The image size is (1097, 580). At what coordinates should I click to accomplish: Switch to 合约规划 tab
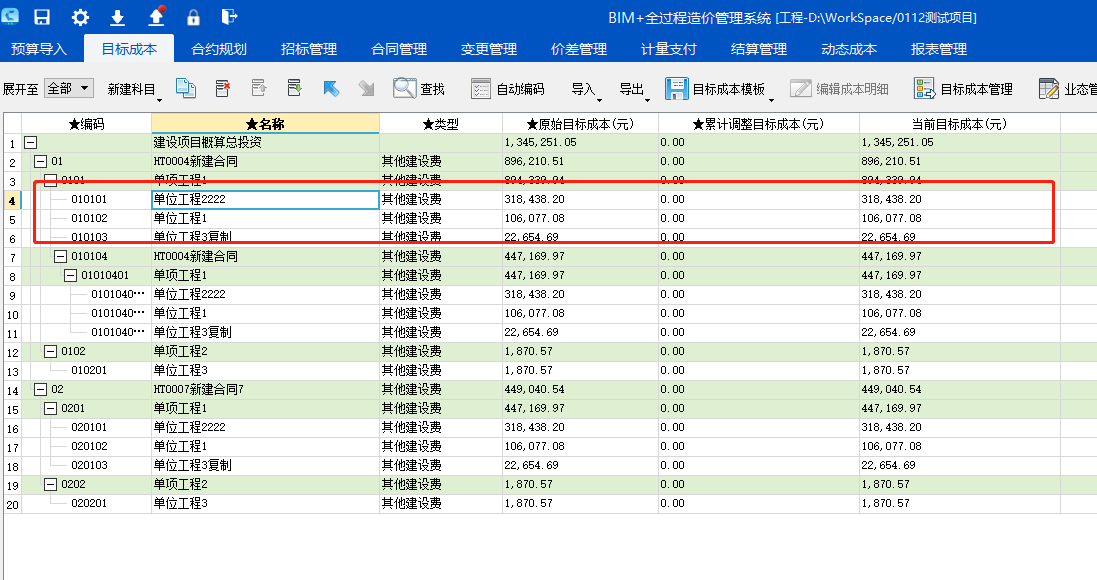click(219, 49)
